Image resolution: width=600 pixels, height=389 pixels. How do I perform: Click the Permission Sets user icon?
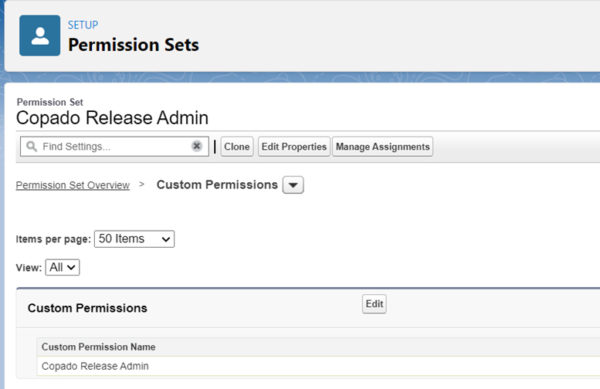point(40,36)
